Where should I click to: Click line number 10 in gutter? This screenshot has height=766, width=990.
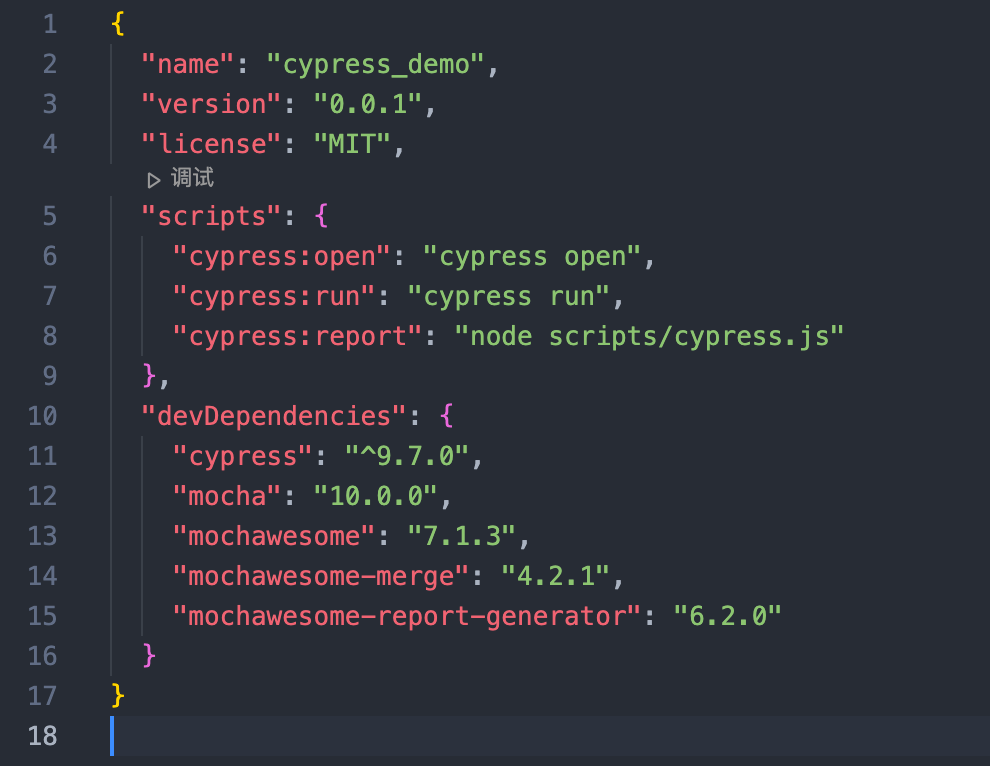(42, 416)
